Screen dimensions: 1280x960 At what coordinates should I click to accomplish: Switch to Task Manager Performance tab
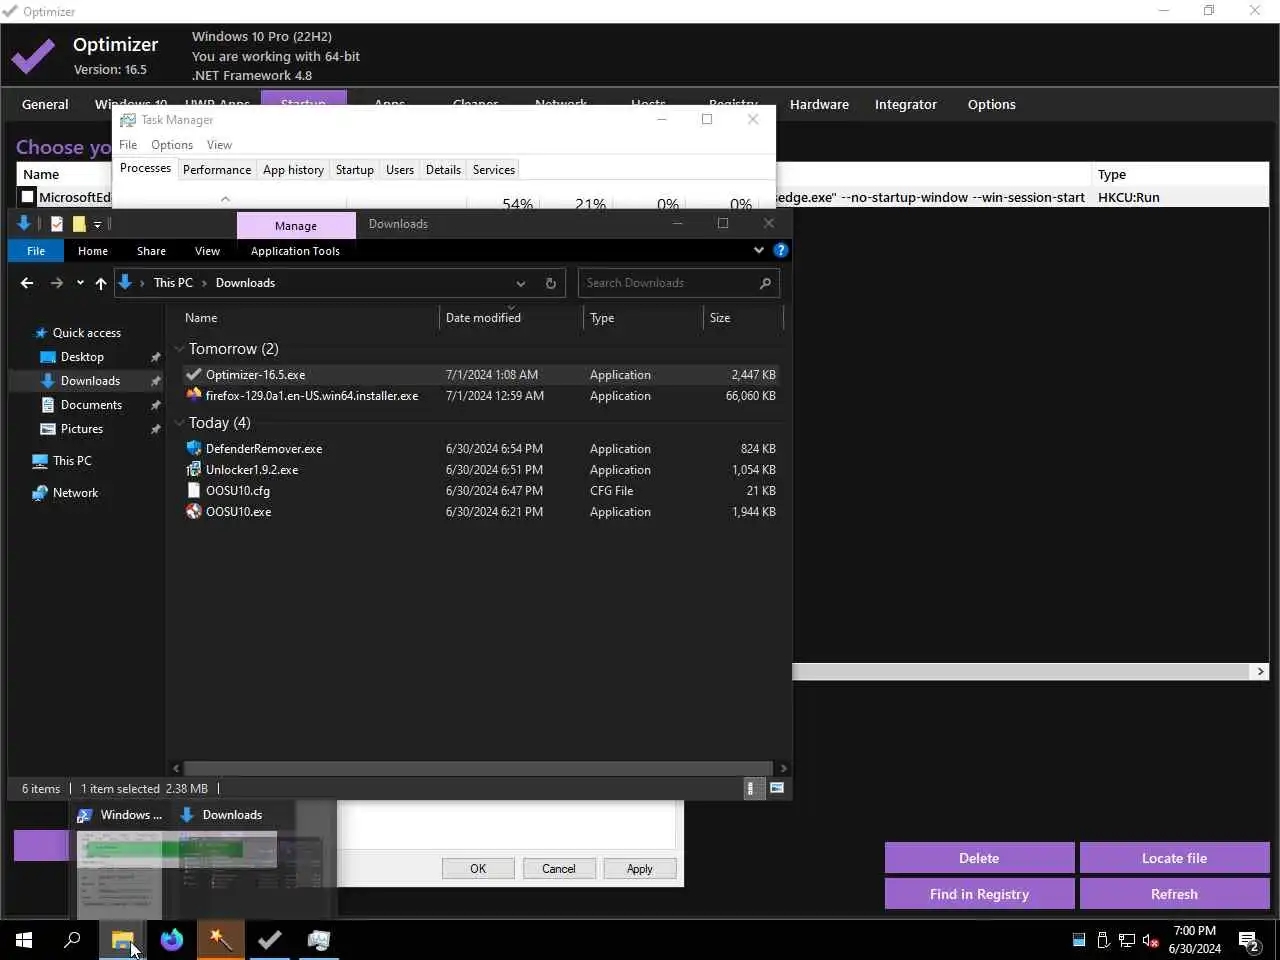tap(217, 170)
